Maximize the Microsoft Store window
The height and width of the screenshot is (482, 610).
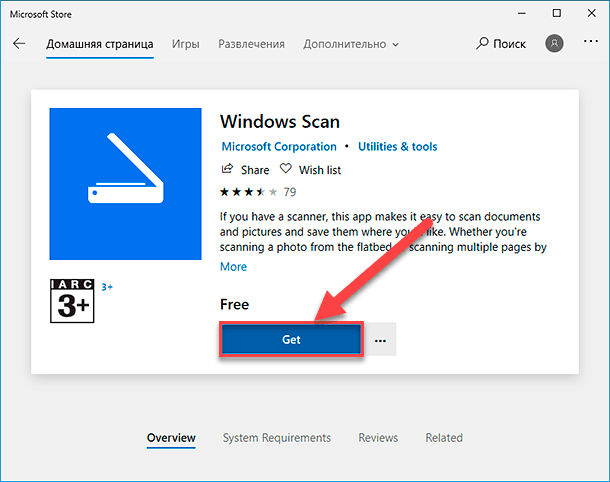(x=557, y=14)
